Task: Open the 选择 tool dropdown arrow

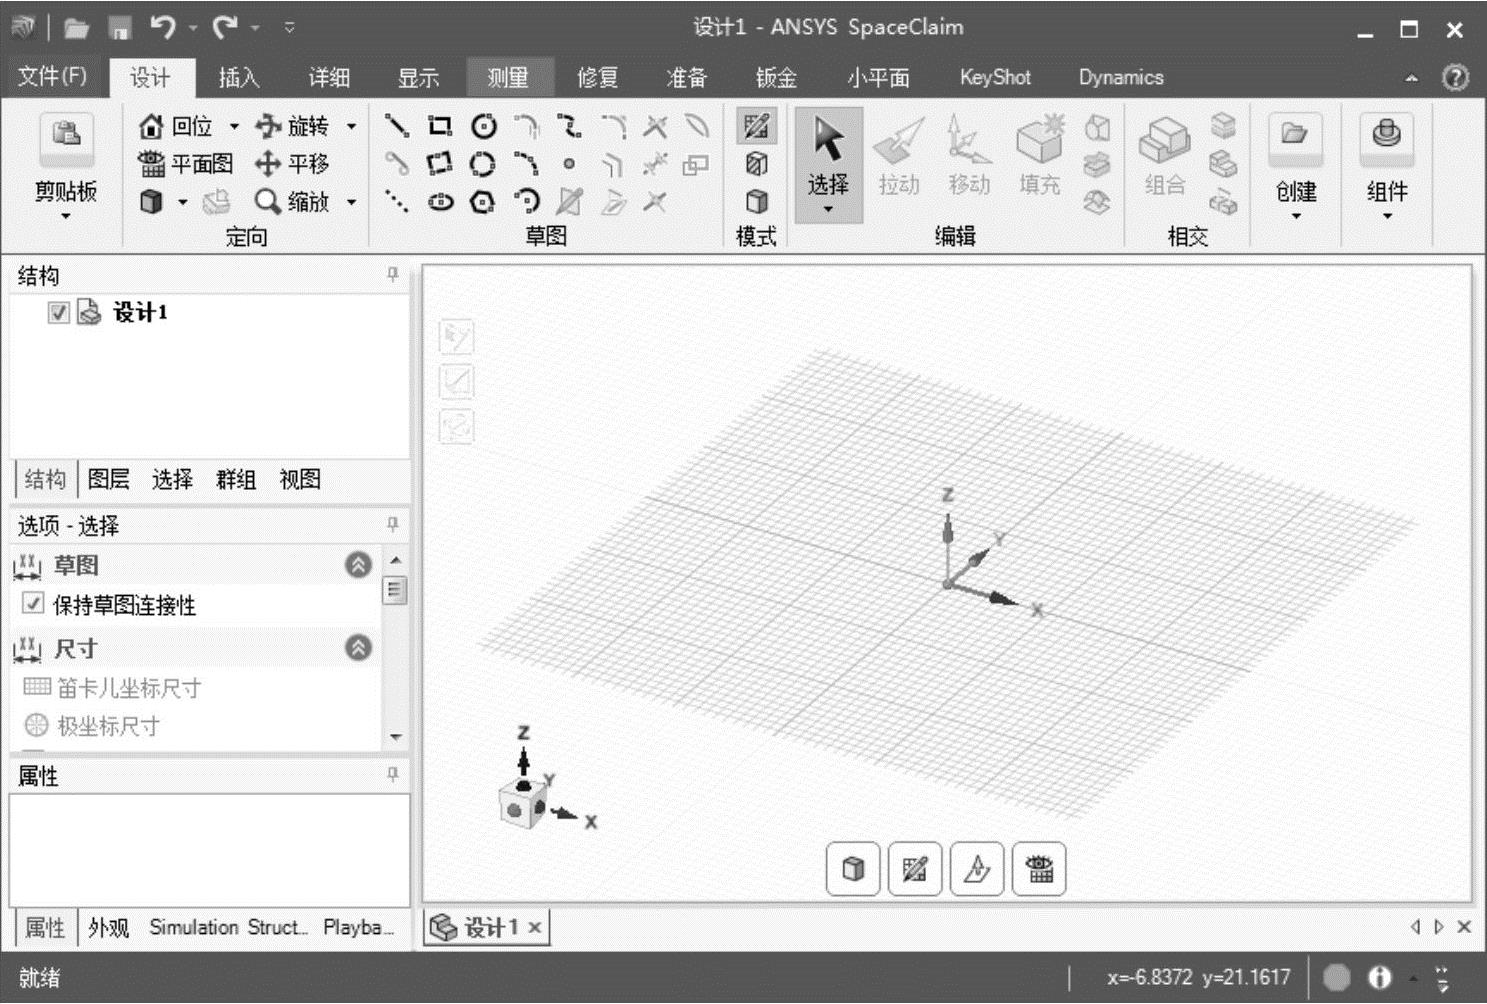Action: 828,209
